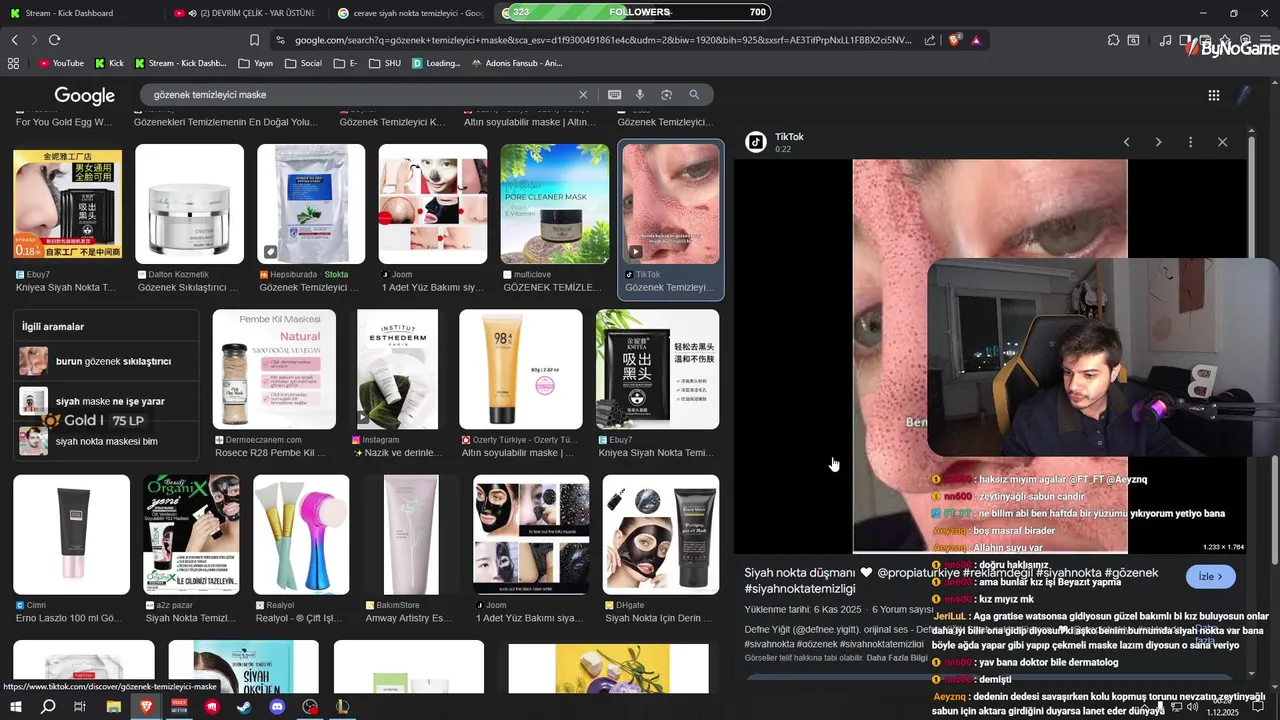Image resolution: width=1280 pixels, height=720 pixels.
Task: Open the Google apps grid icon
Action: pos(1213,95)
